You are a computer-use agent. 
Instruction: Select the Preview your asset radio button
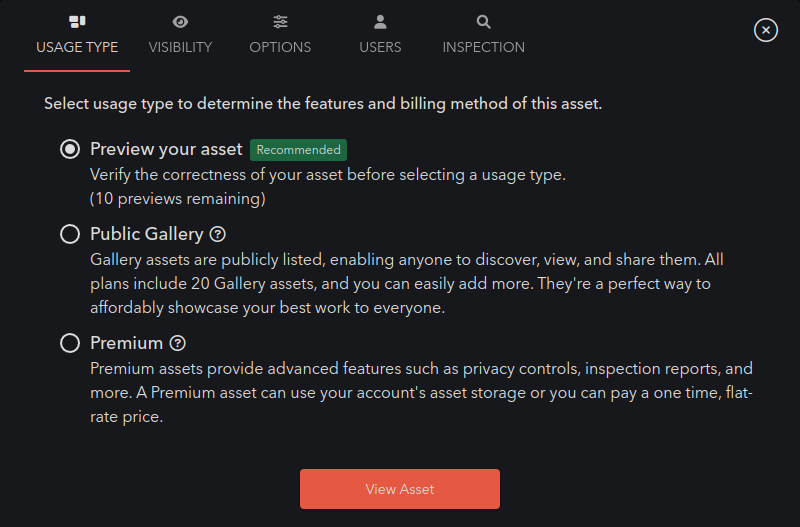(x=70, y=149)
